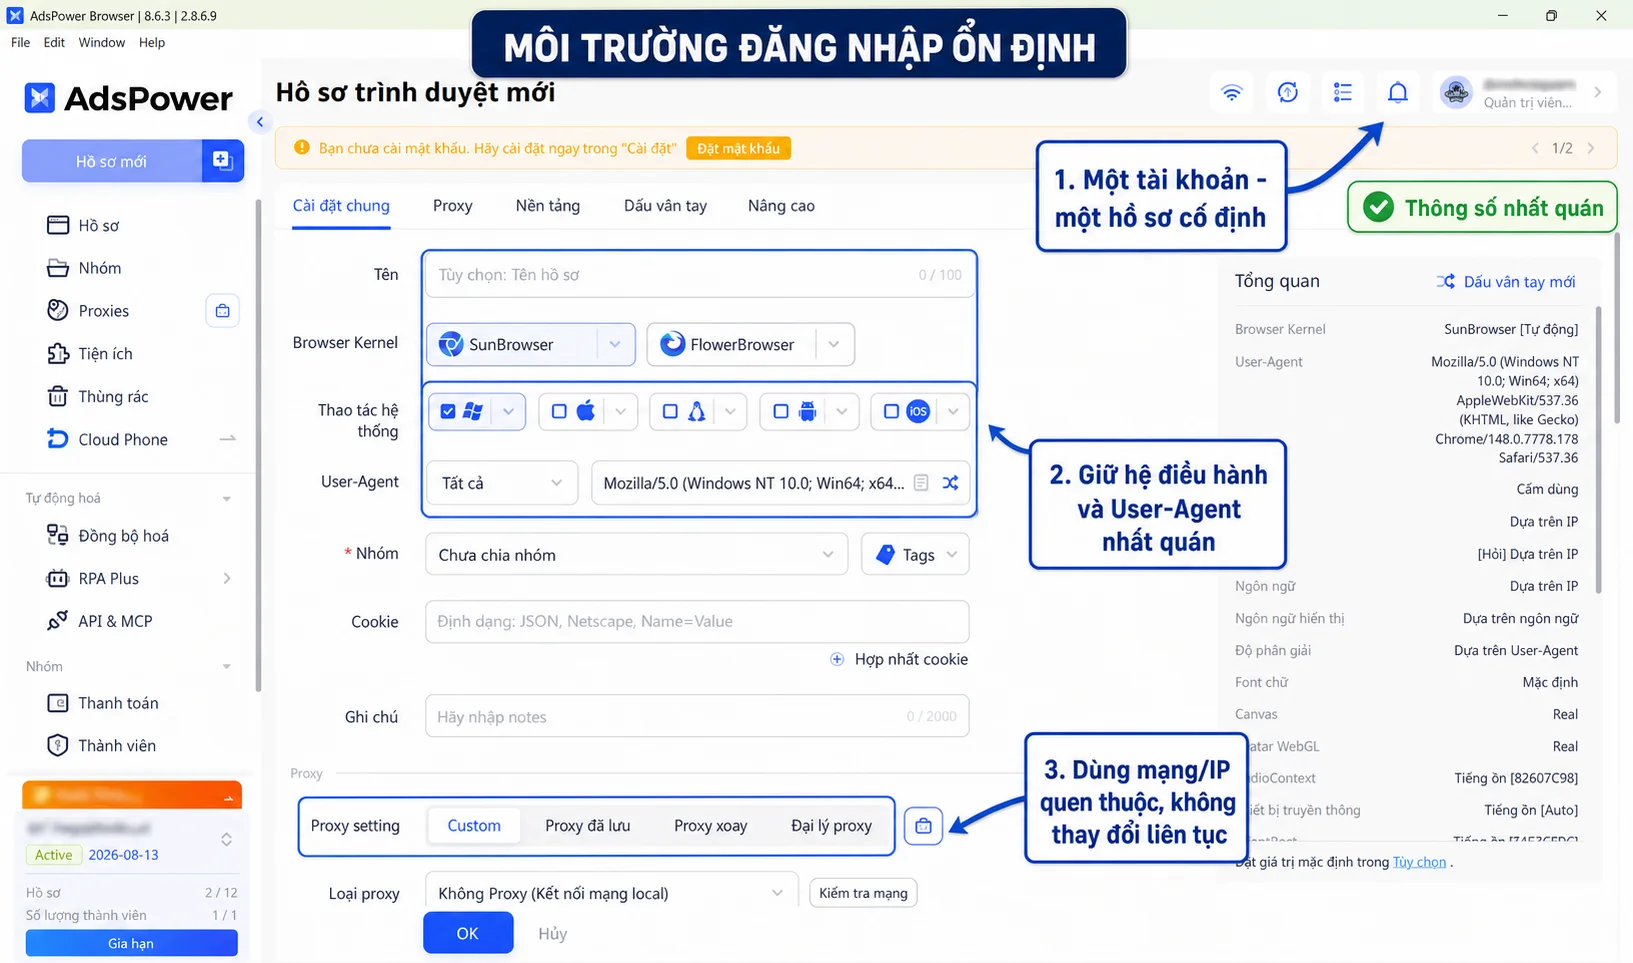1633x963 pixels.
Task: Open User-Agent list icon
Action: [x=921, y=483]
